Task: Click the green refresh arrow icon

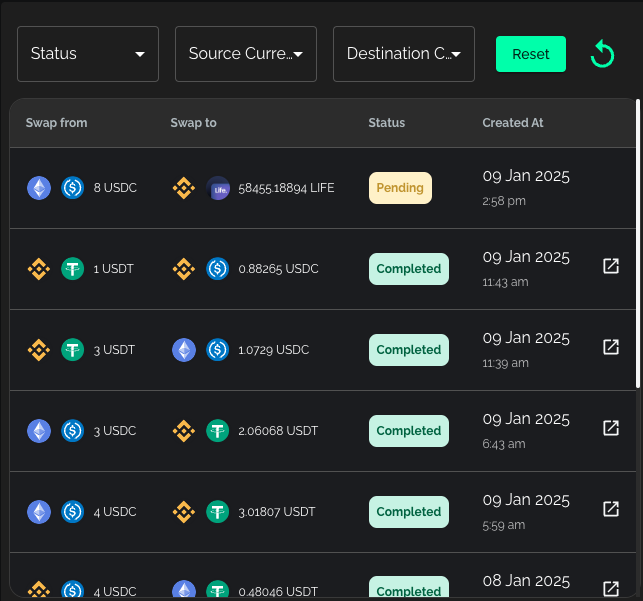Action: tap(602, 54)
